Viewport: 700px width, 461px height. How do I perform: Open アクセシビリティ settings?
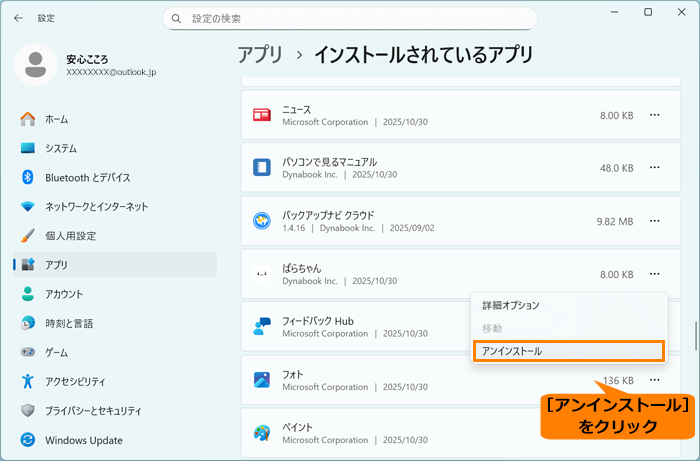pyautogui.click(x=115, y=381)
